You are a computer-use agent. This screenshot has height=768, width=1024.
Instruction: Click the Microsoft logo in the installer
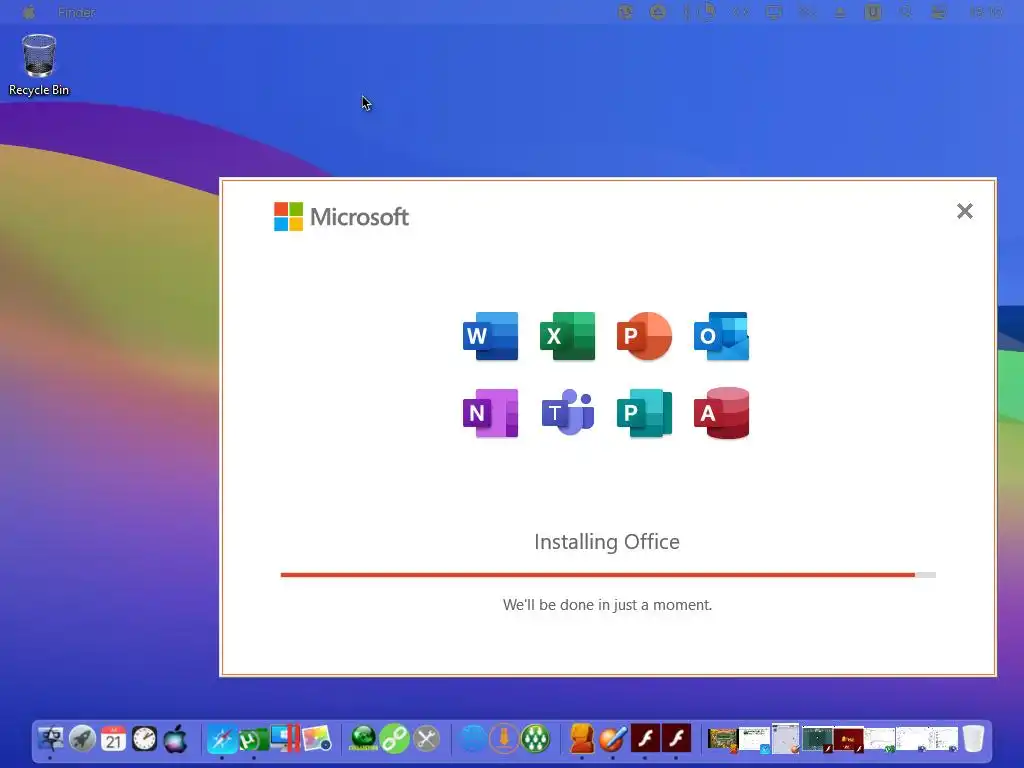tap(341, 217)
